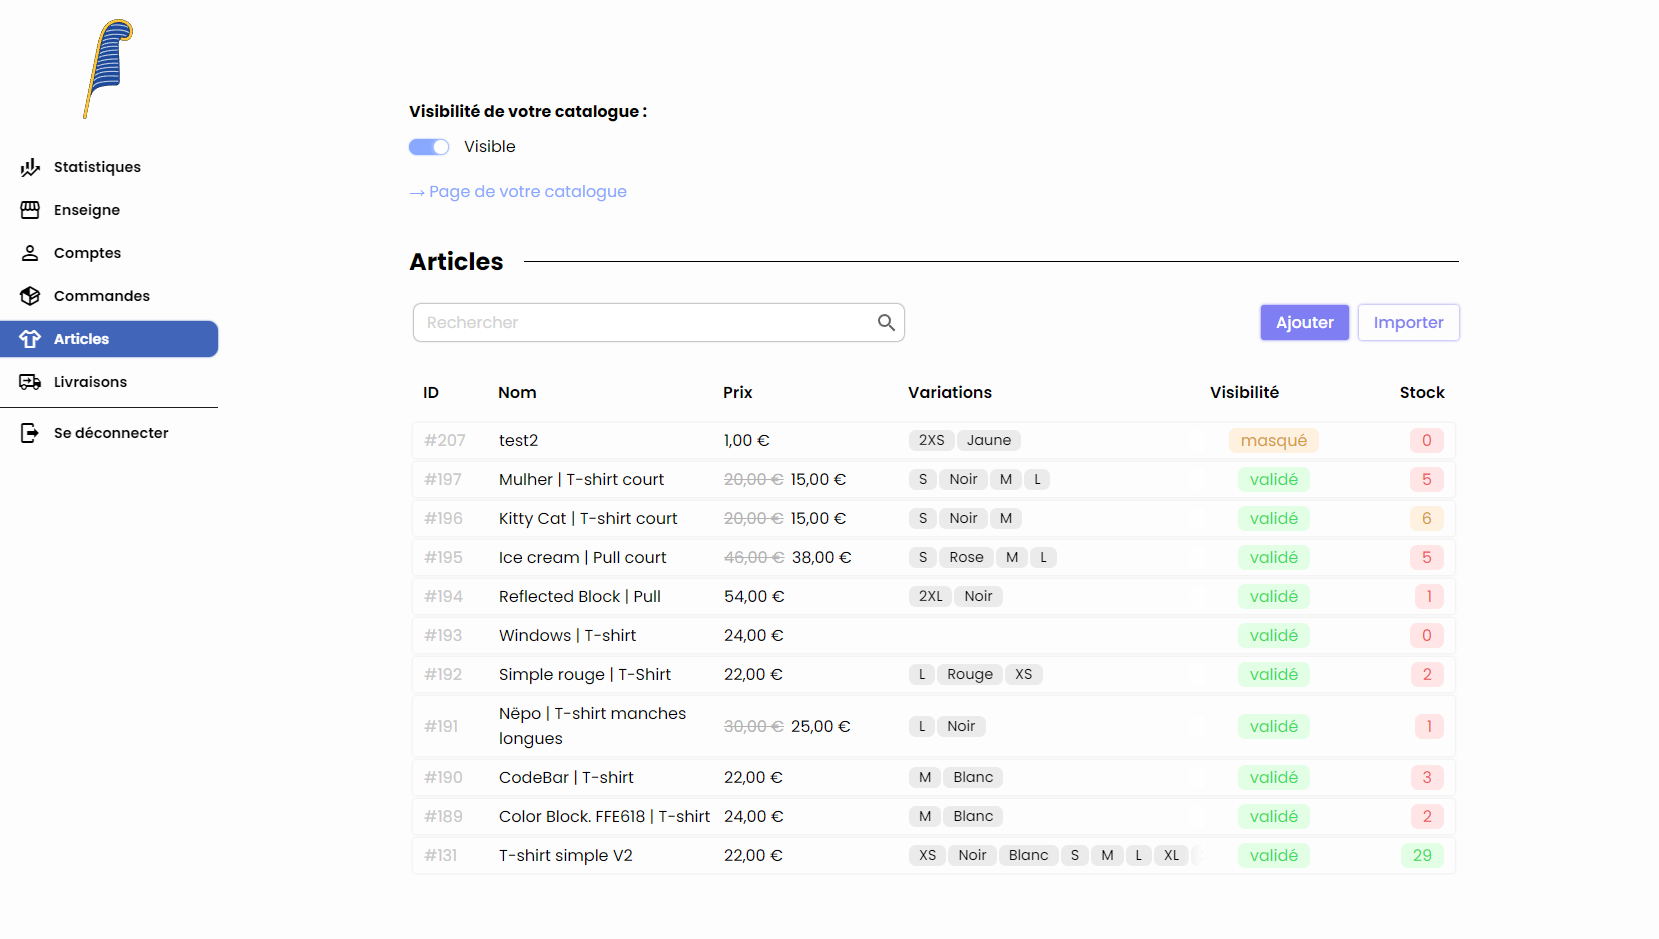The width and height of the screenshot is (1659, 939).
Task: Open the Nom column header
Action: point(517,392)
